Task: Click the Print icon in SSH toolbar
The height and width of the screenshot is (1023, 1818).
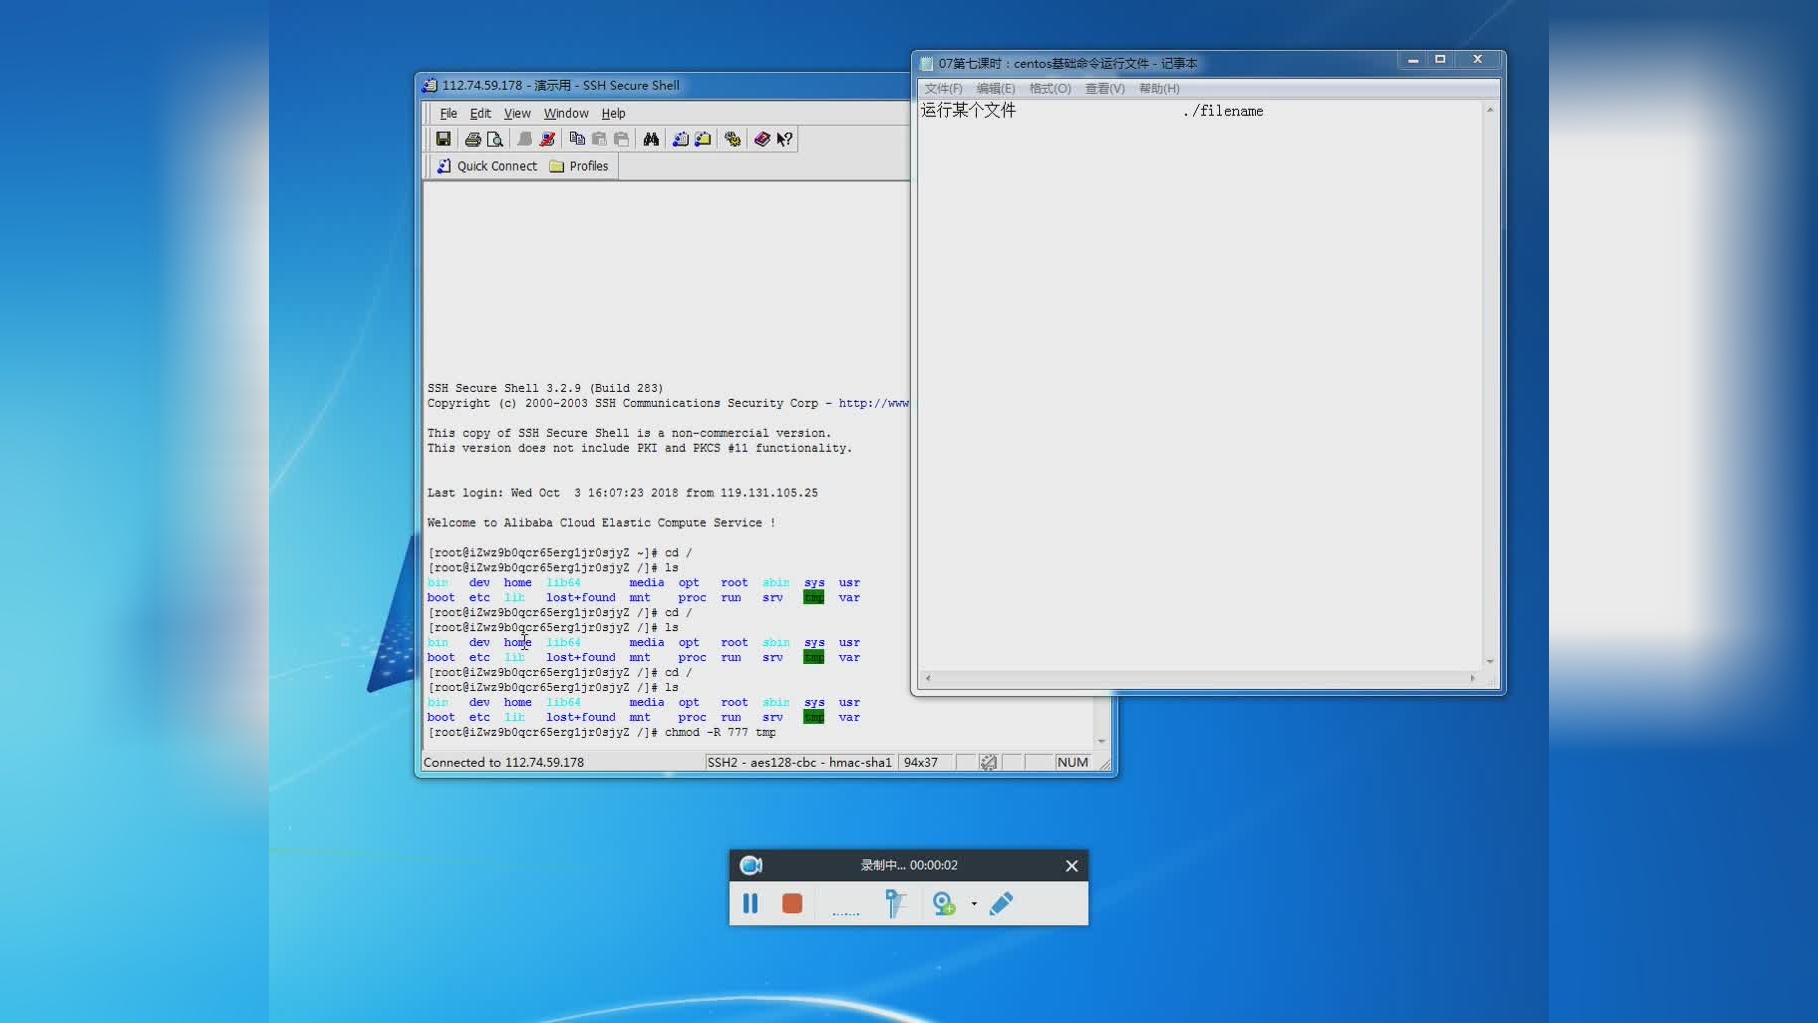Action: tap(473, 139)
